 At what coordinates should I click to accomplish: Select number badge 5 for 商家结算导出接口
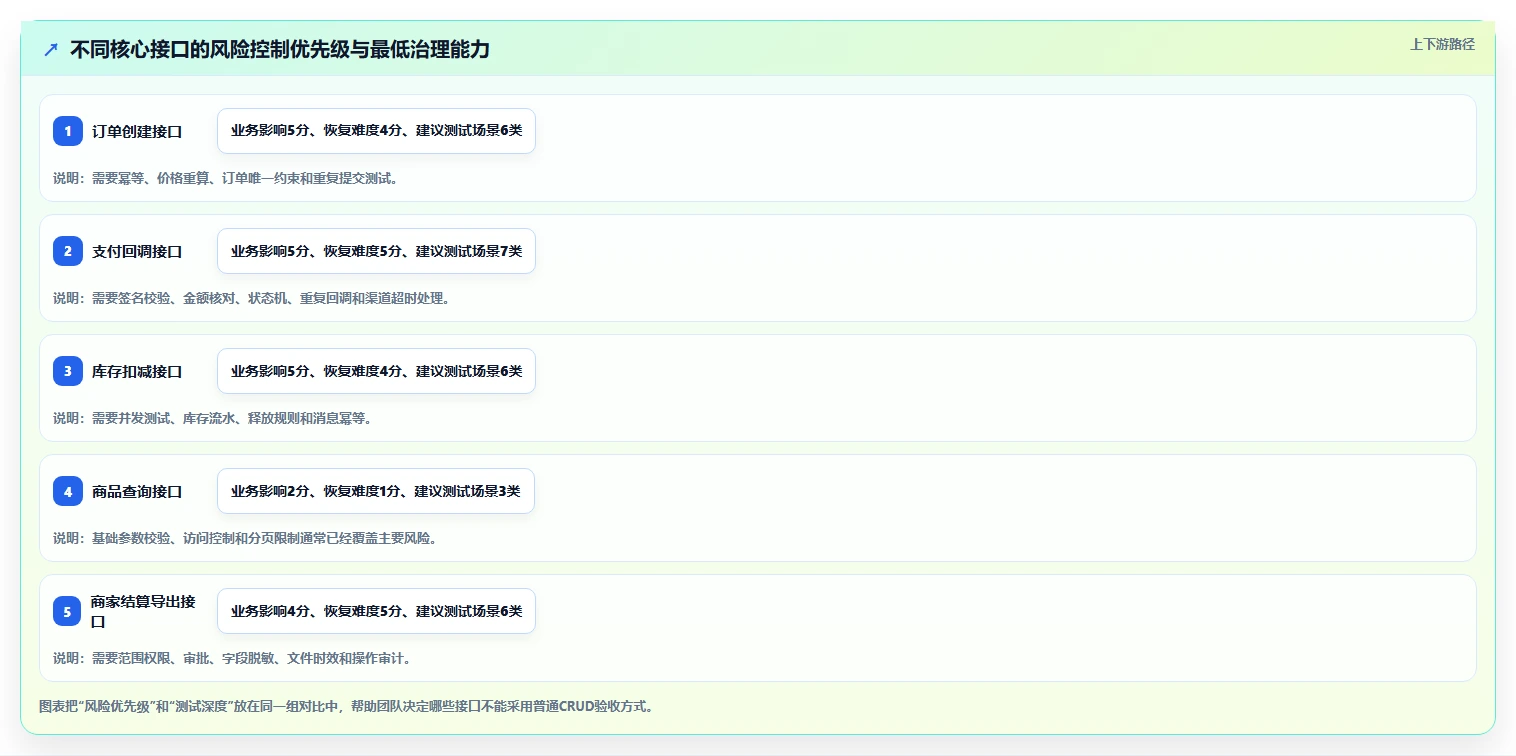point(68,611)
